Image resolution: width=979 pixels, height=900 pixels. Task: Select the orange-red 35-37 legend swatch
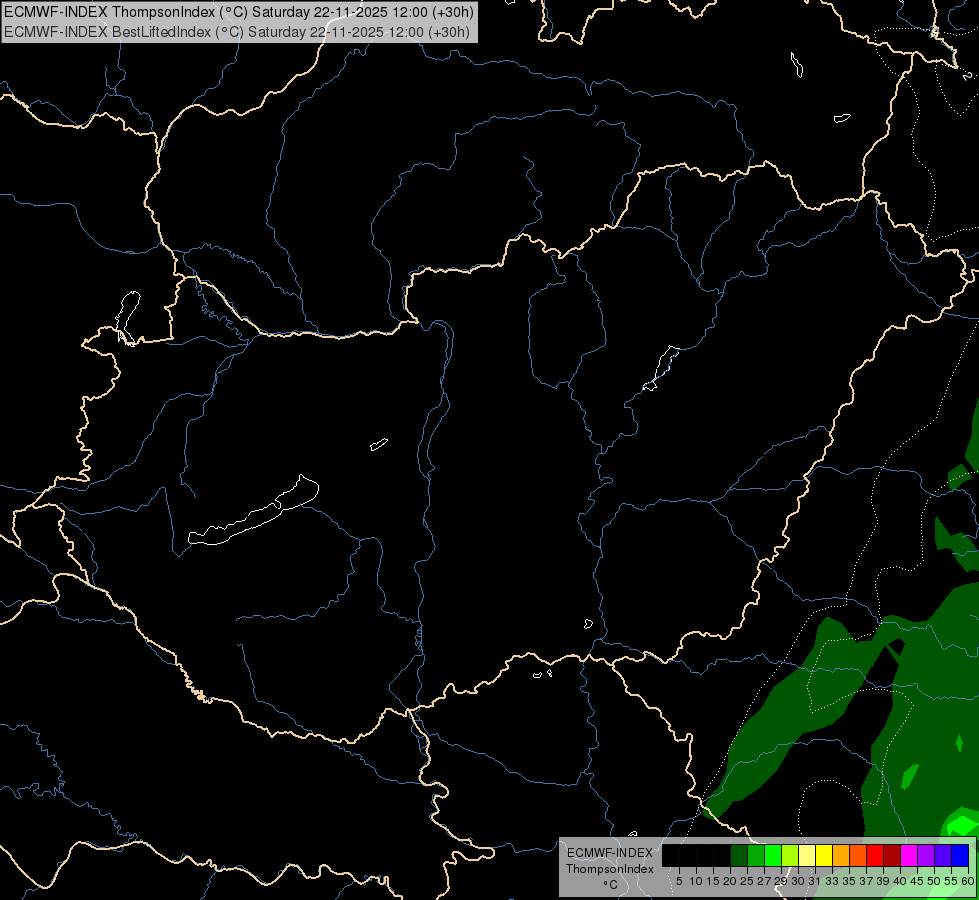(x=858, y=855)
